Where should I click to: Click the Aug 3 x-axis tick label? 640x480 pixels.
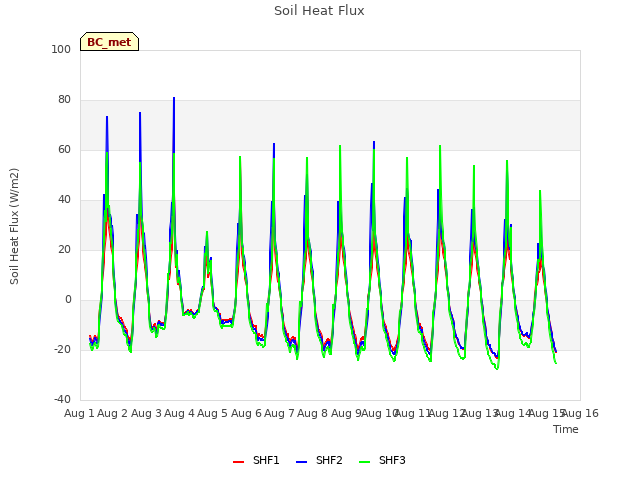tap(146, 413)
